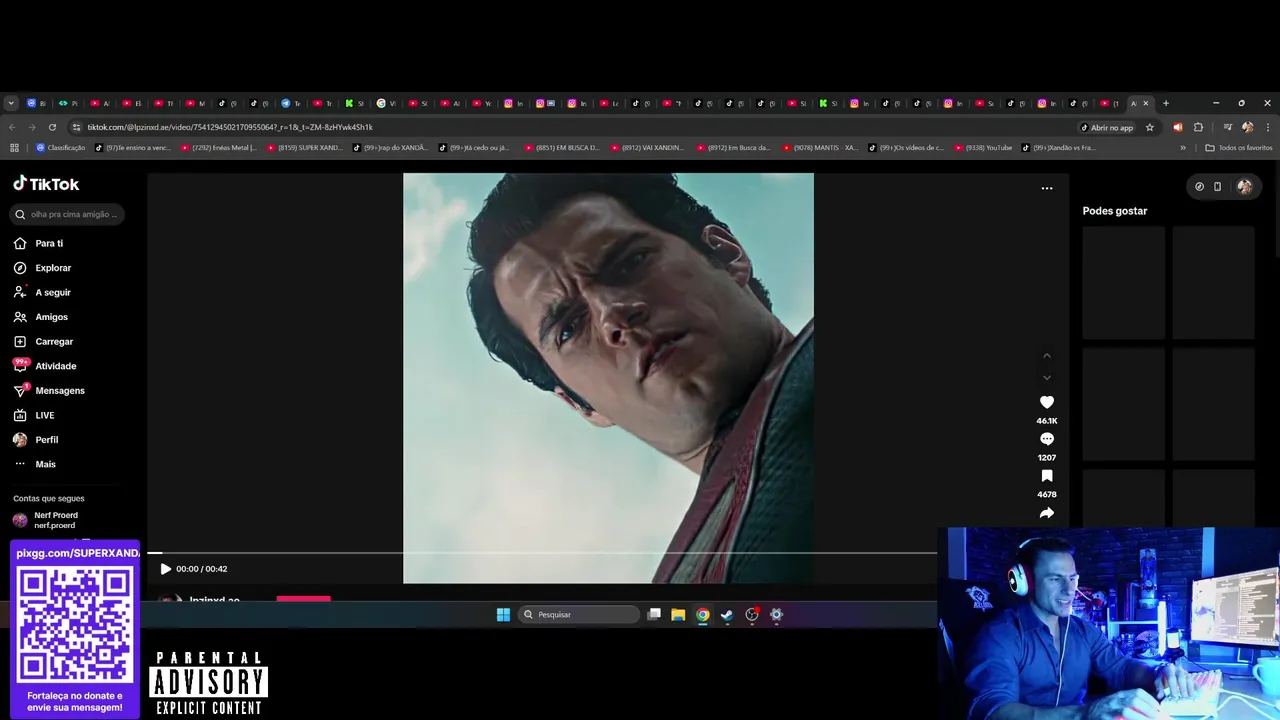Image resolution: width=1280 pixels, height=720 pixels.
Task: Open the settings gear on the taskbar
Action: [x=776, y=615]
